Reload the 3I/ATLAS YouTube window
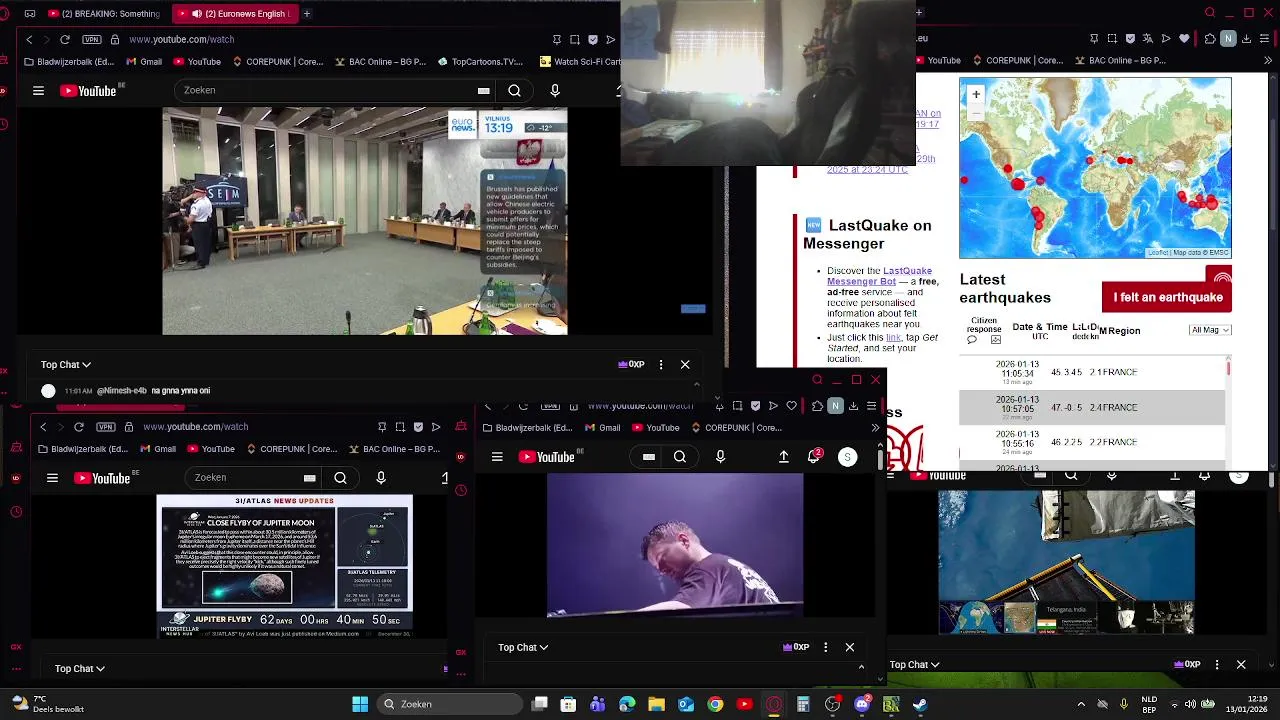 click(79, 427)
